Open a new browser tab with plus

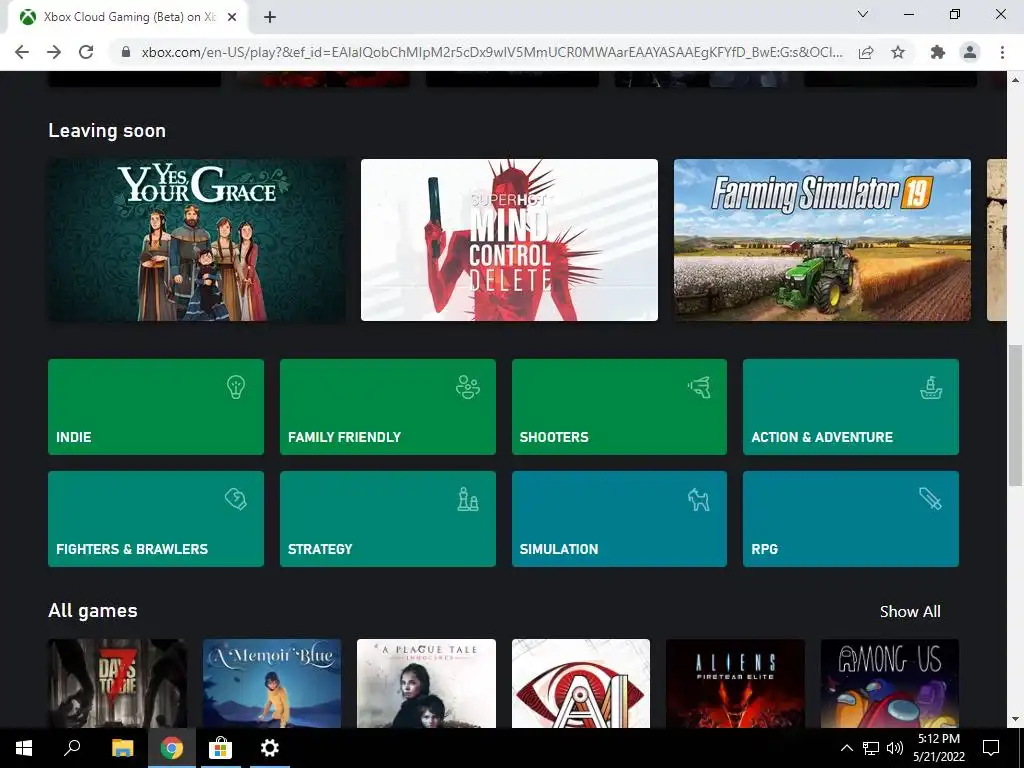click(x=270, y=17)
